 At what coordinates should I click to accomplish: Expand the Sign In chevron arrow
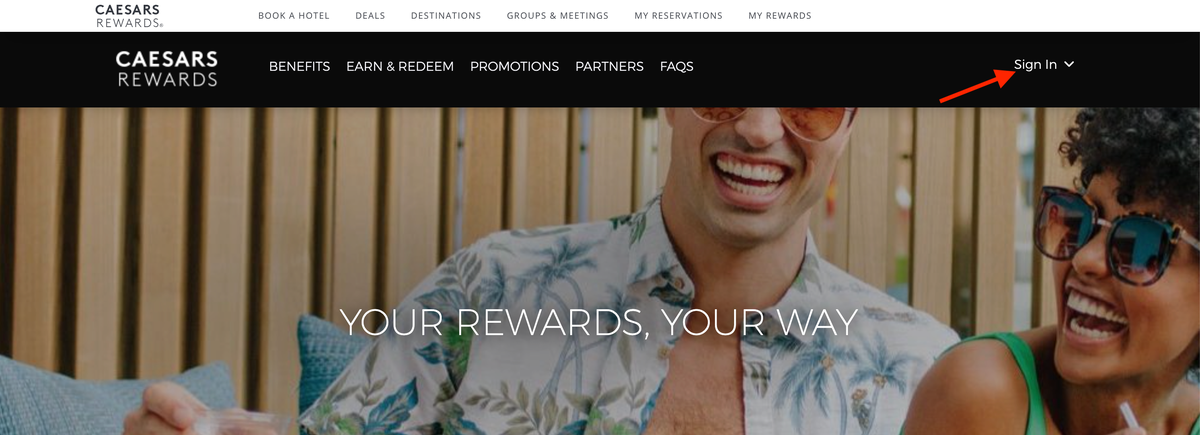click(x=1069, y=65)
